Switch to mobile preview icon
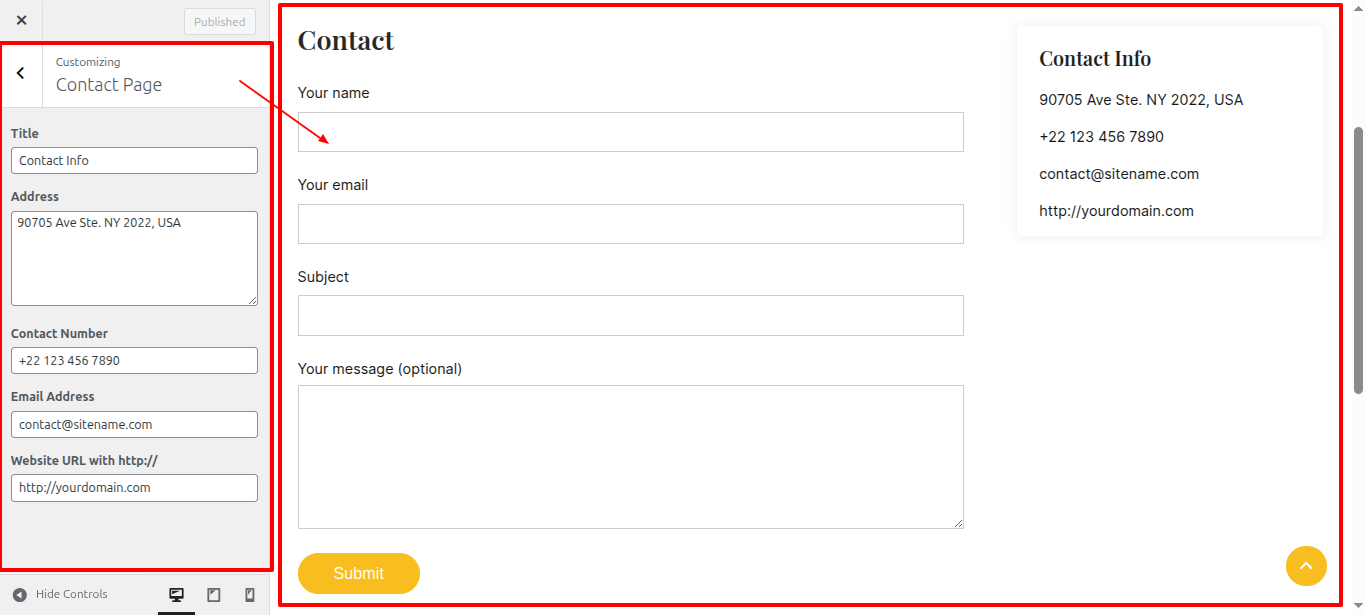Viewport: 1366px width, 615px height. coord(250,595)
